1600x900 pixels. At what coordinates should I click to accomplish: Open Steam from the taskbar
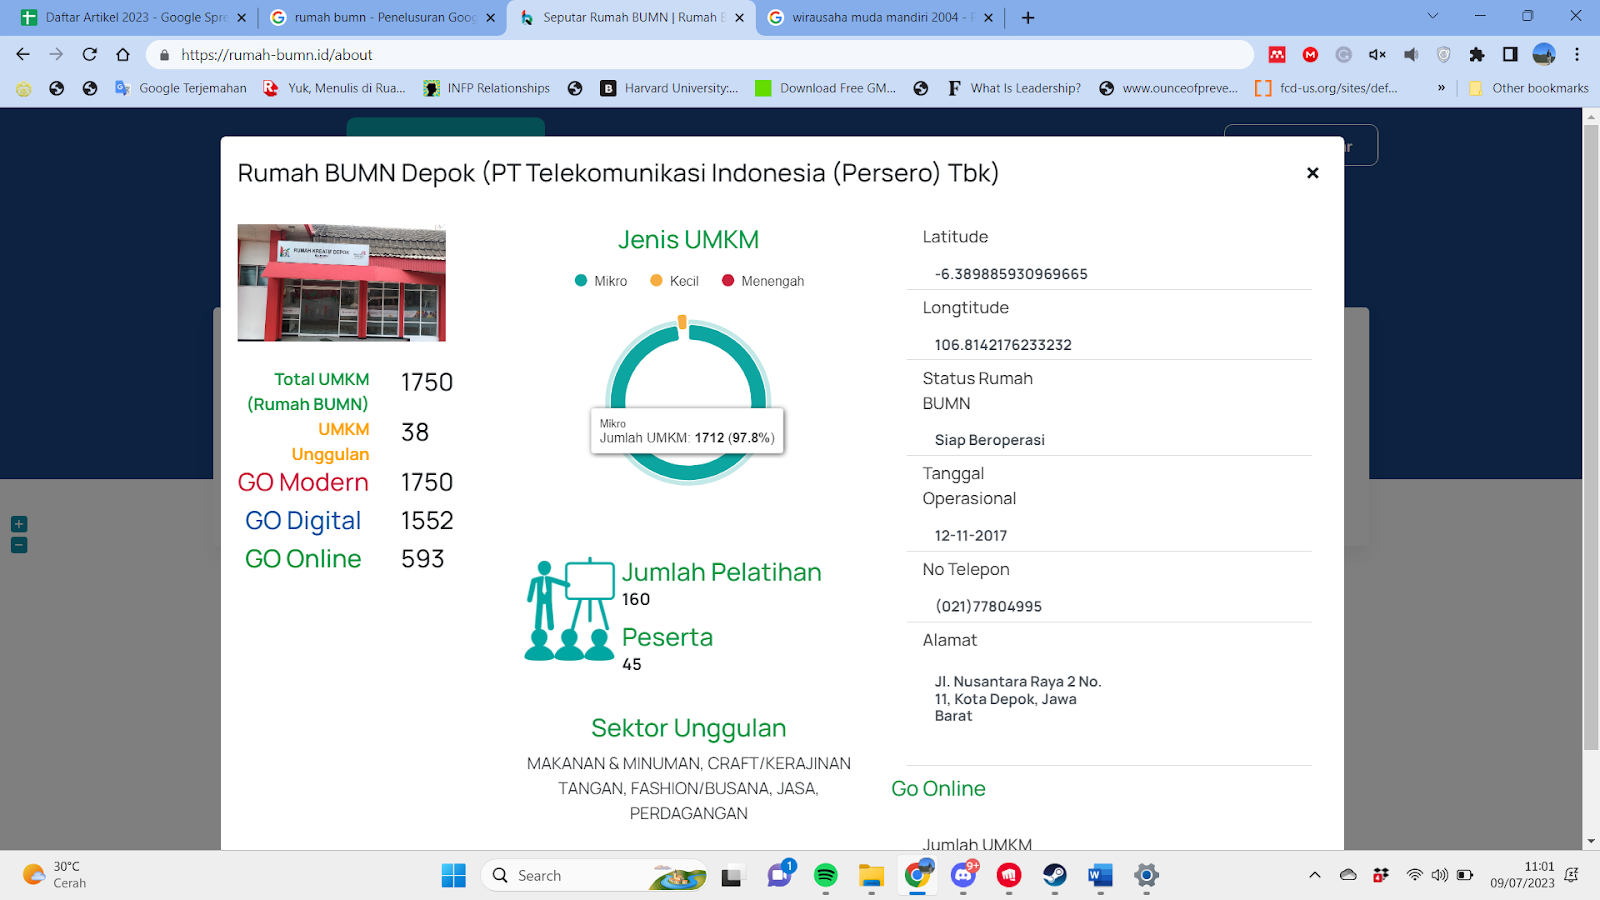[1054, 876]
